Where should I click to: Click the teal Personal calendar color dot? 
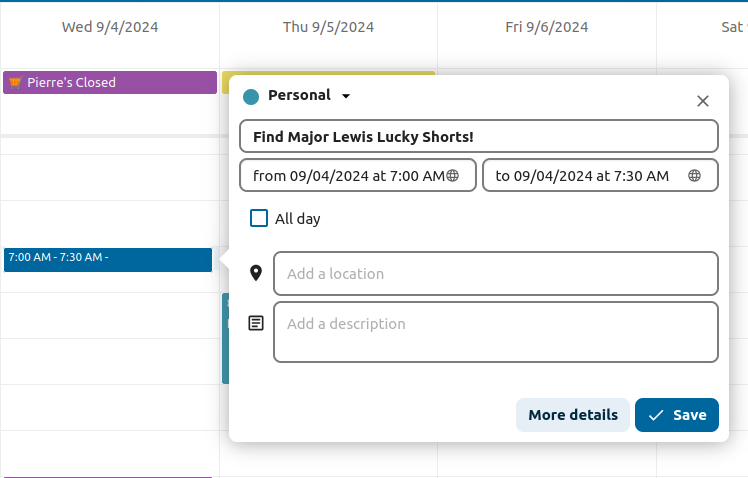coord(251,96)
